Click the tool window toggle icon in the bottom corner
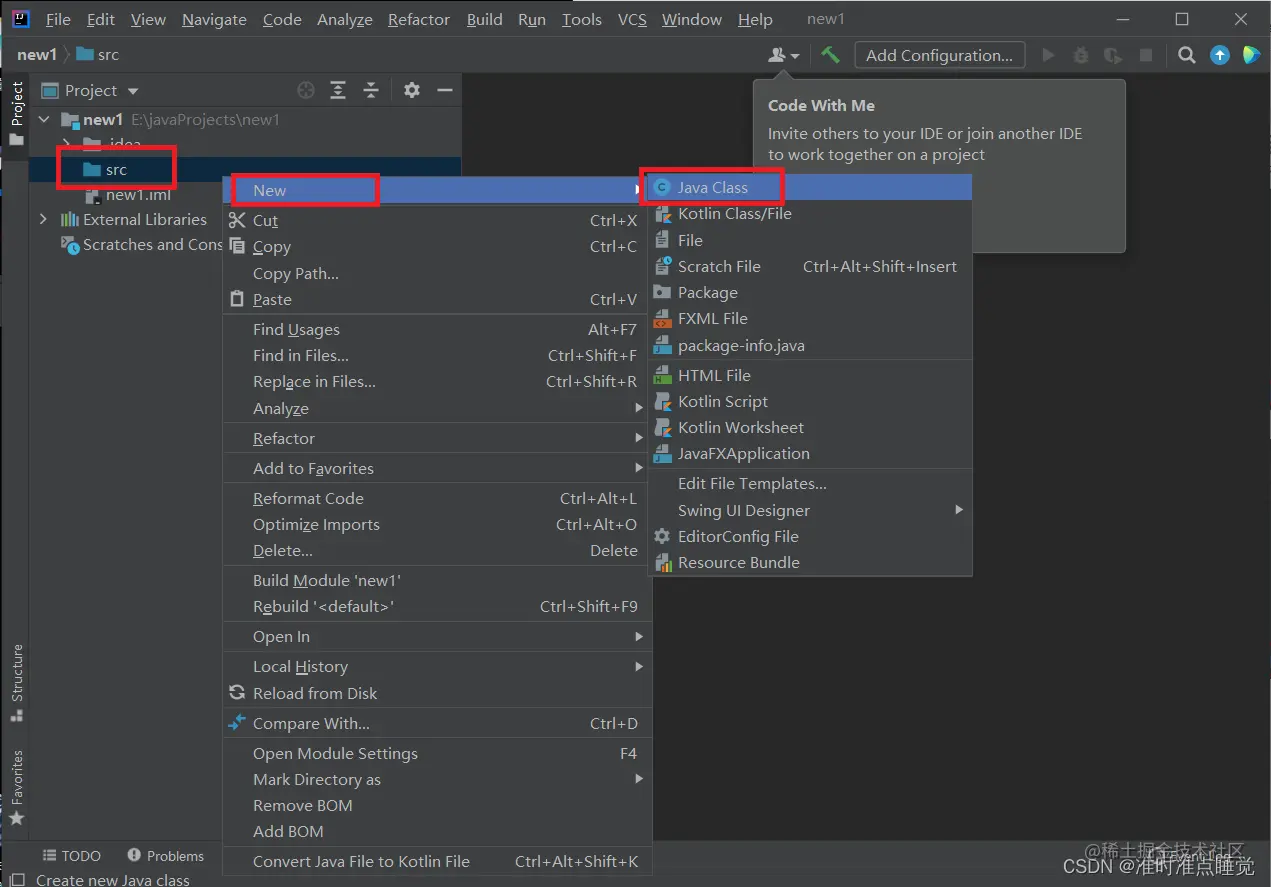 click(17, 880)
